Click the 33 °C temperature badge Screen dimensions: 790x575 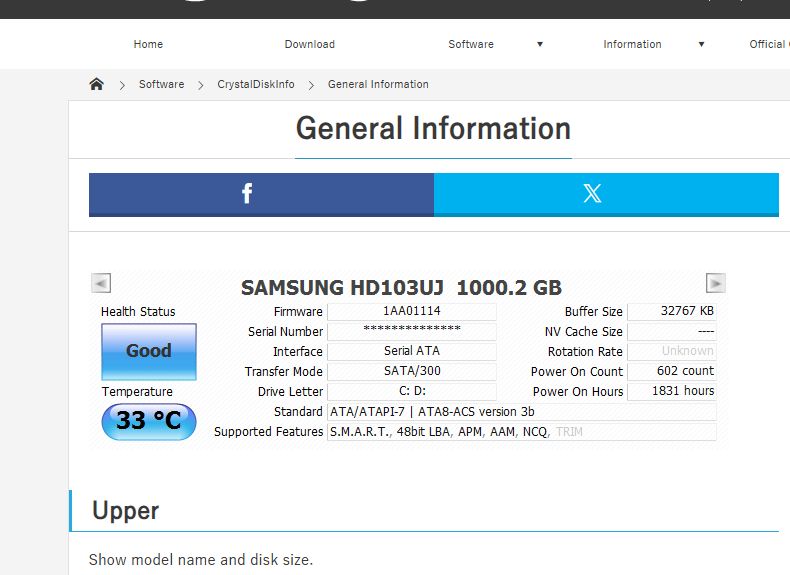tap(149, 421)
